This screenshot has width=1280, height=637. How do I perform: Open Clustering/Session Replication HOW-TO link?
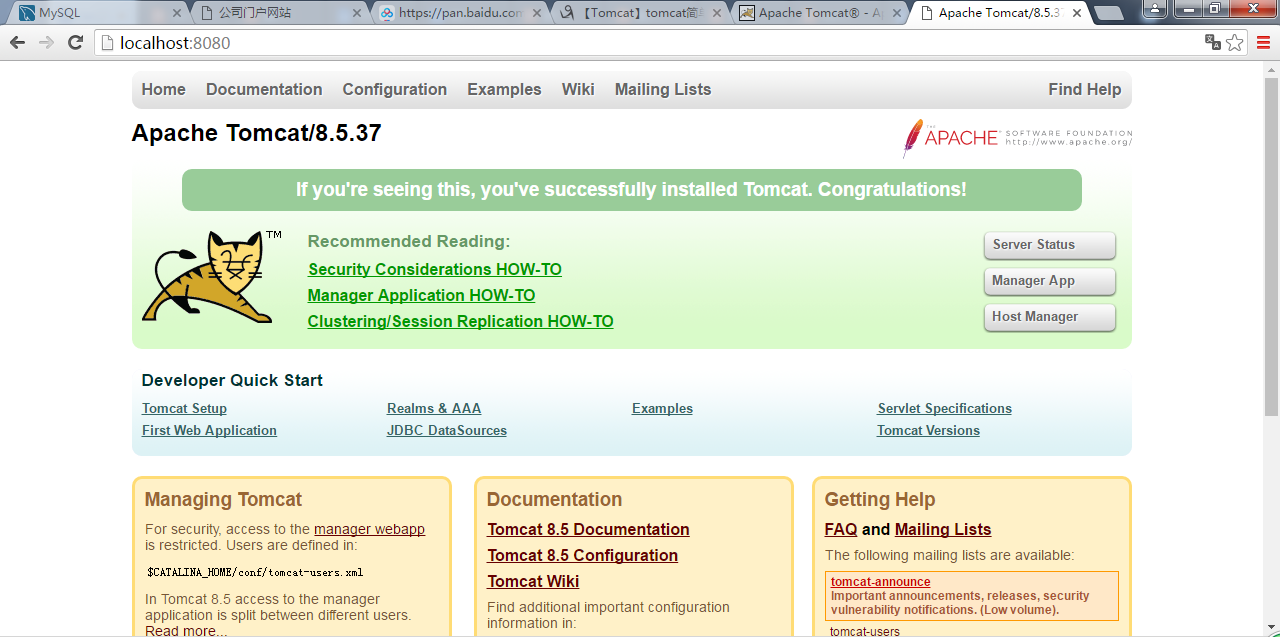pyautogui.click(x=460, y=321)
